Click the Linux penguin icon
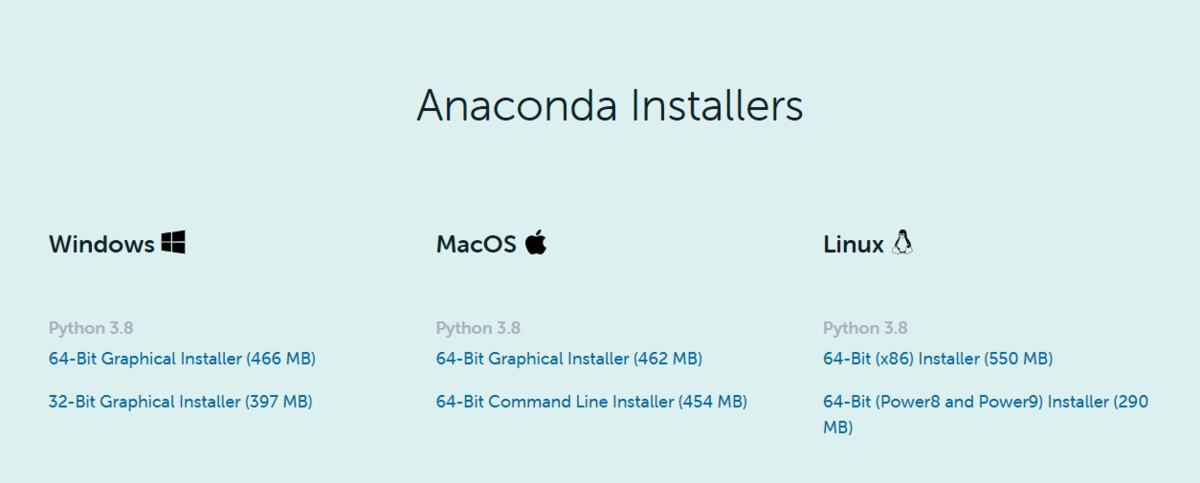 904,242
